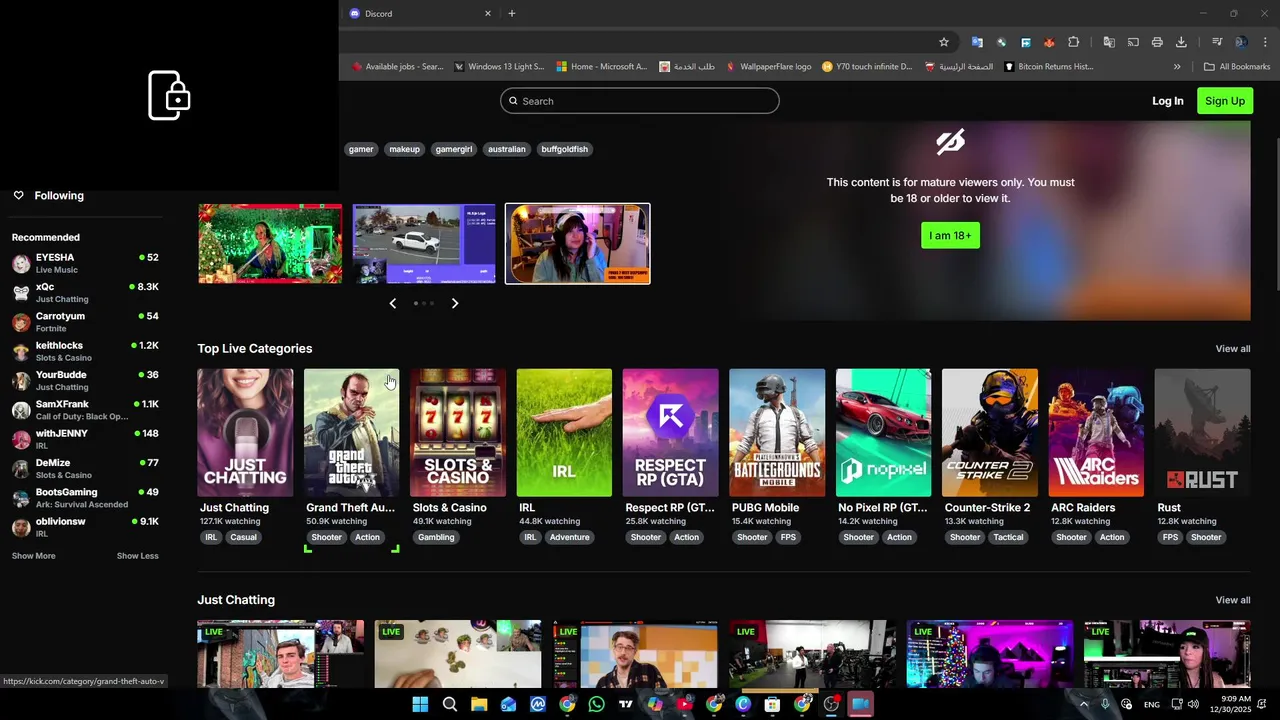The height and width of the screenshot is (720, 1280).
Task: View all Just Chatting streams
Action: pyautogui.click(x=1233, y=600)
